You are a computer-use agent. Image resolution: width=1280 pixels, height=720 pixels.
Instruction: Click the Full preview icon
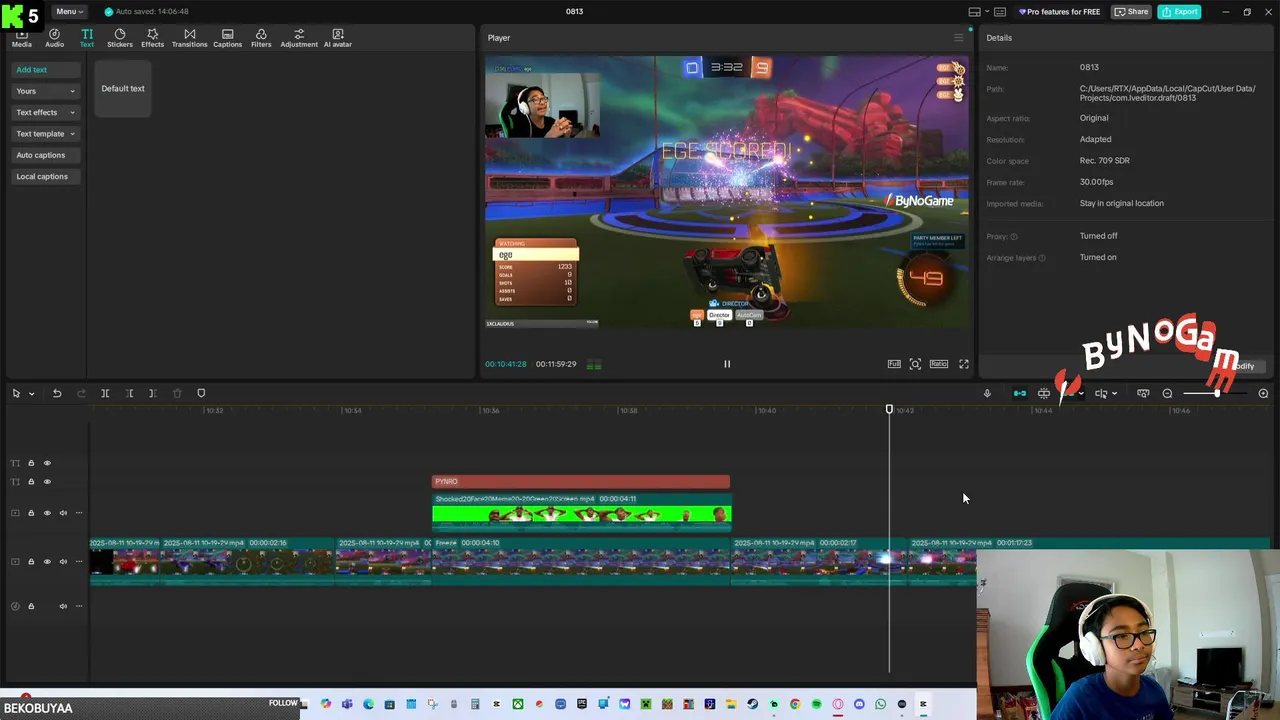(894, 364)
